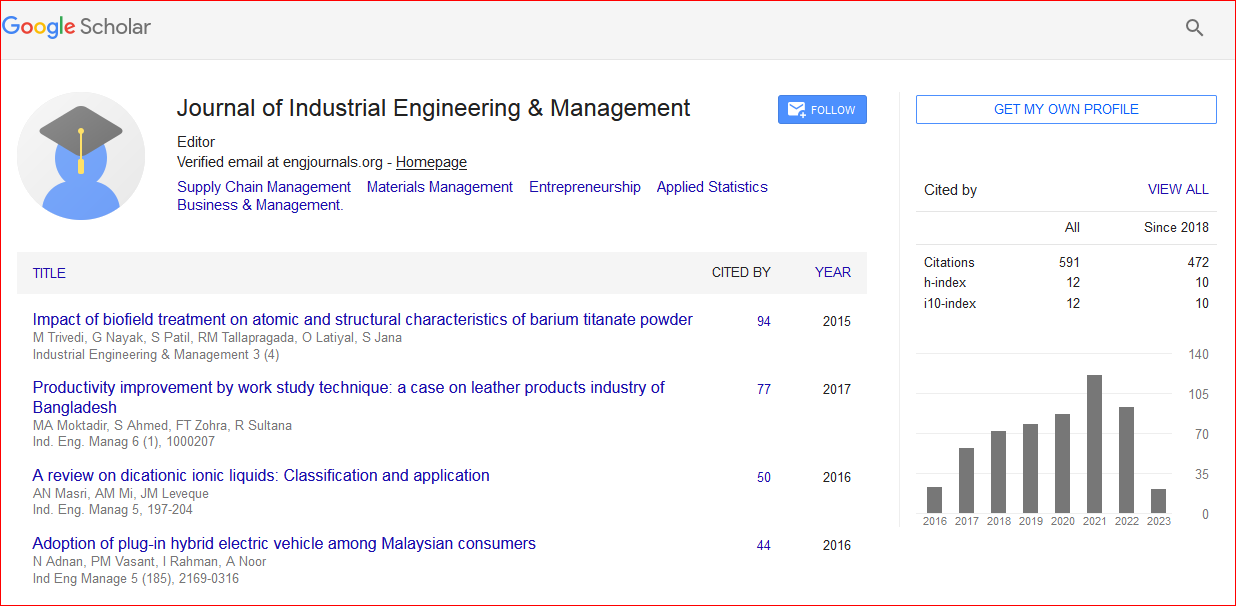Sort publications by Year column

[832, 272]
